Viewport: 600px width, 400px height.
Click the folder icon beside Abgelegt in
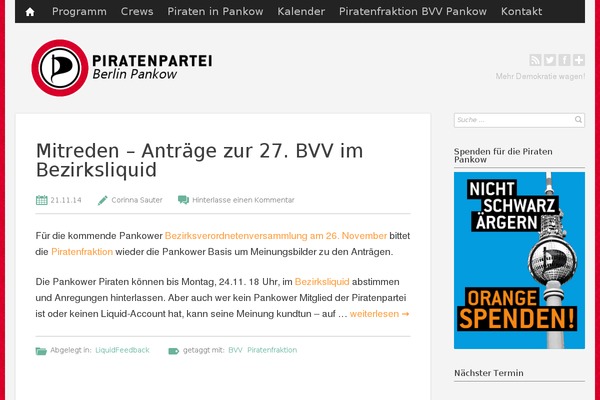pyautogui.click(x=41, y=351)
